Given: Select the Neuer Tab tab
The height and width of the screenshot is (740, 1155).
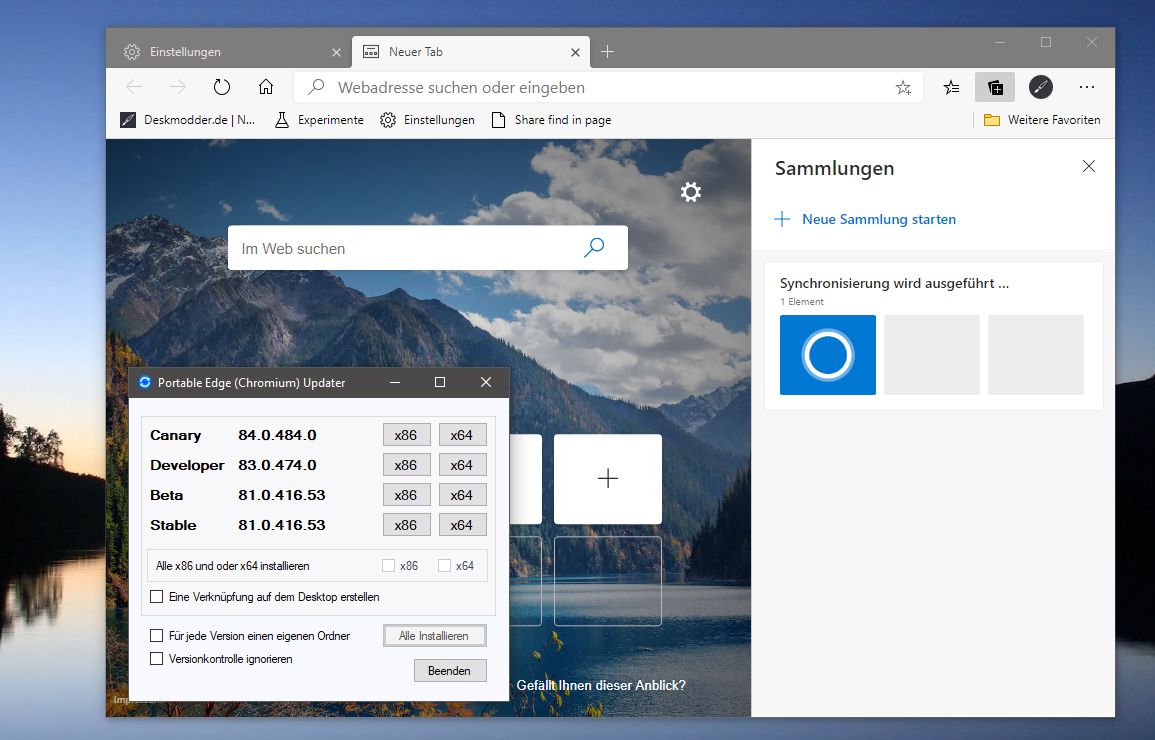Looking at the screenshot, I should [x=471, y=52].
